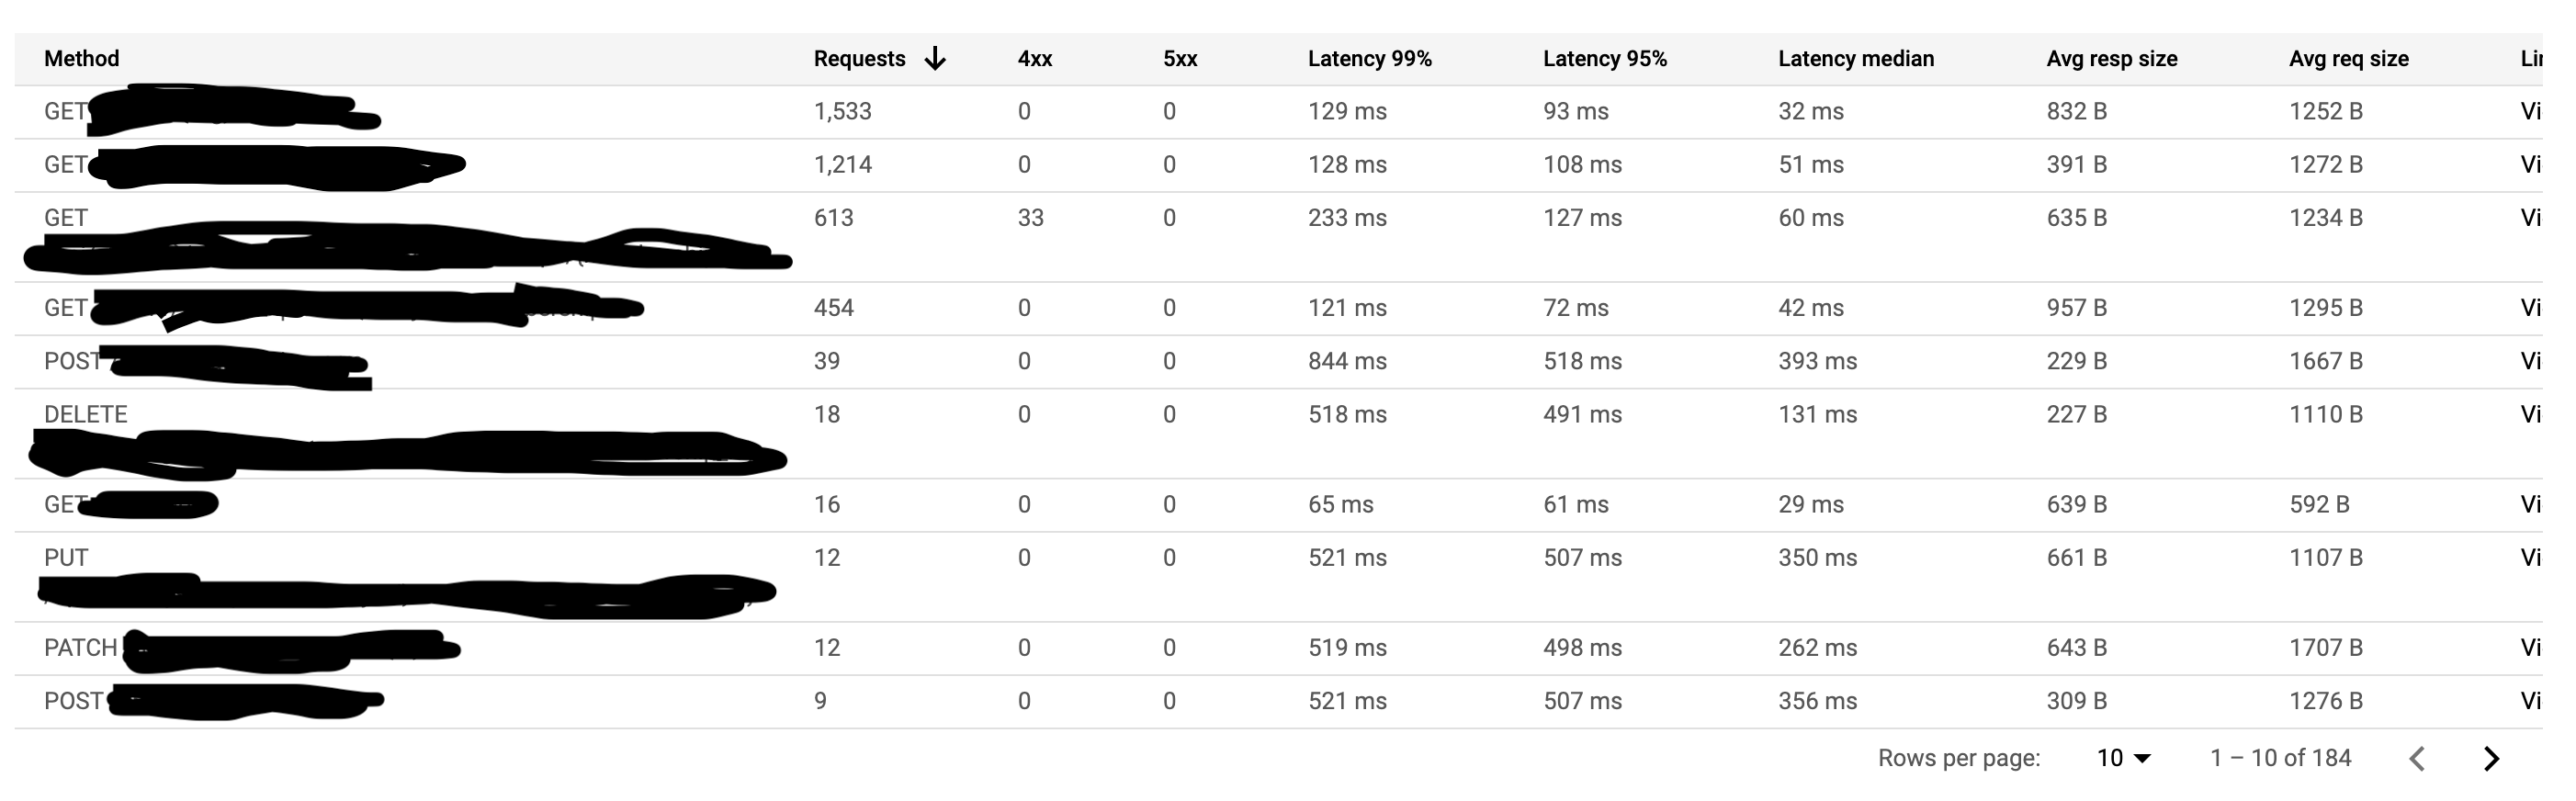Go to previous page of results
The image size is (2576, 801).
(2417, 759)
